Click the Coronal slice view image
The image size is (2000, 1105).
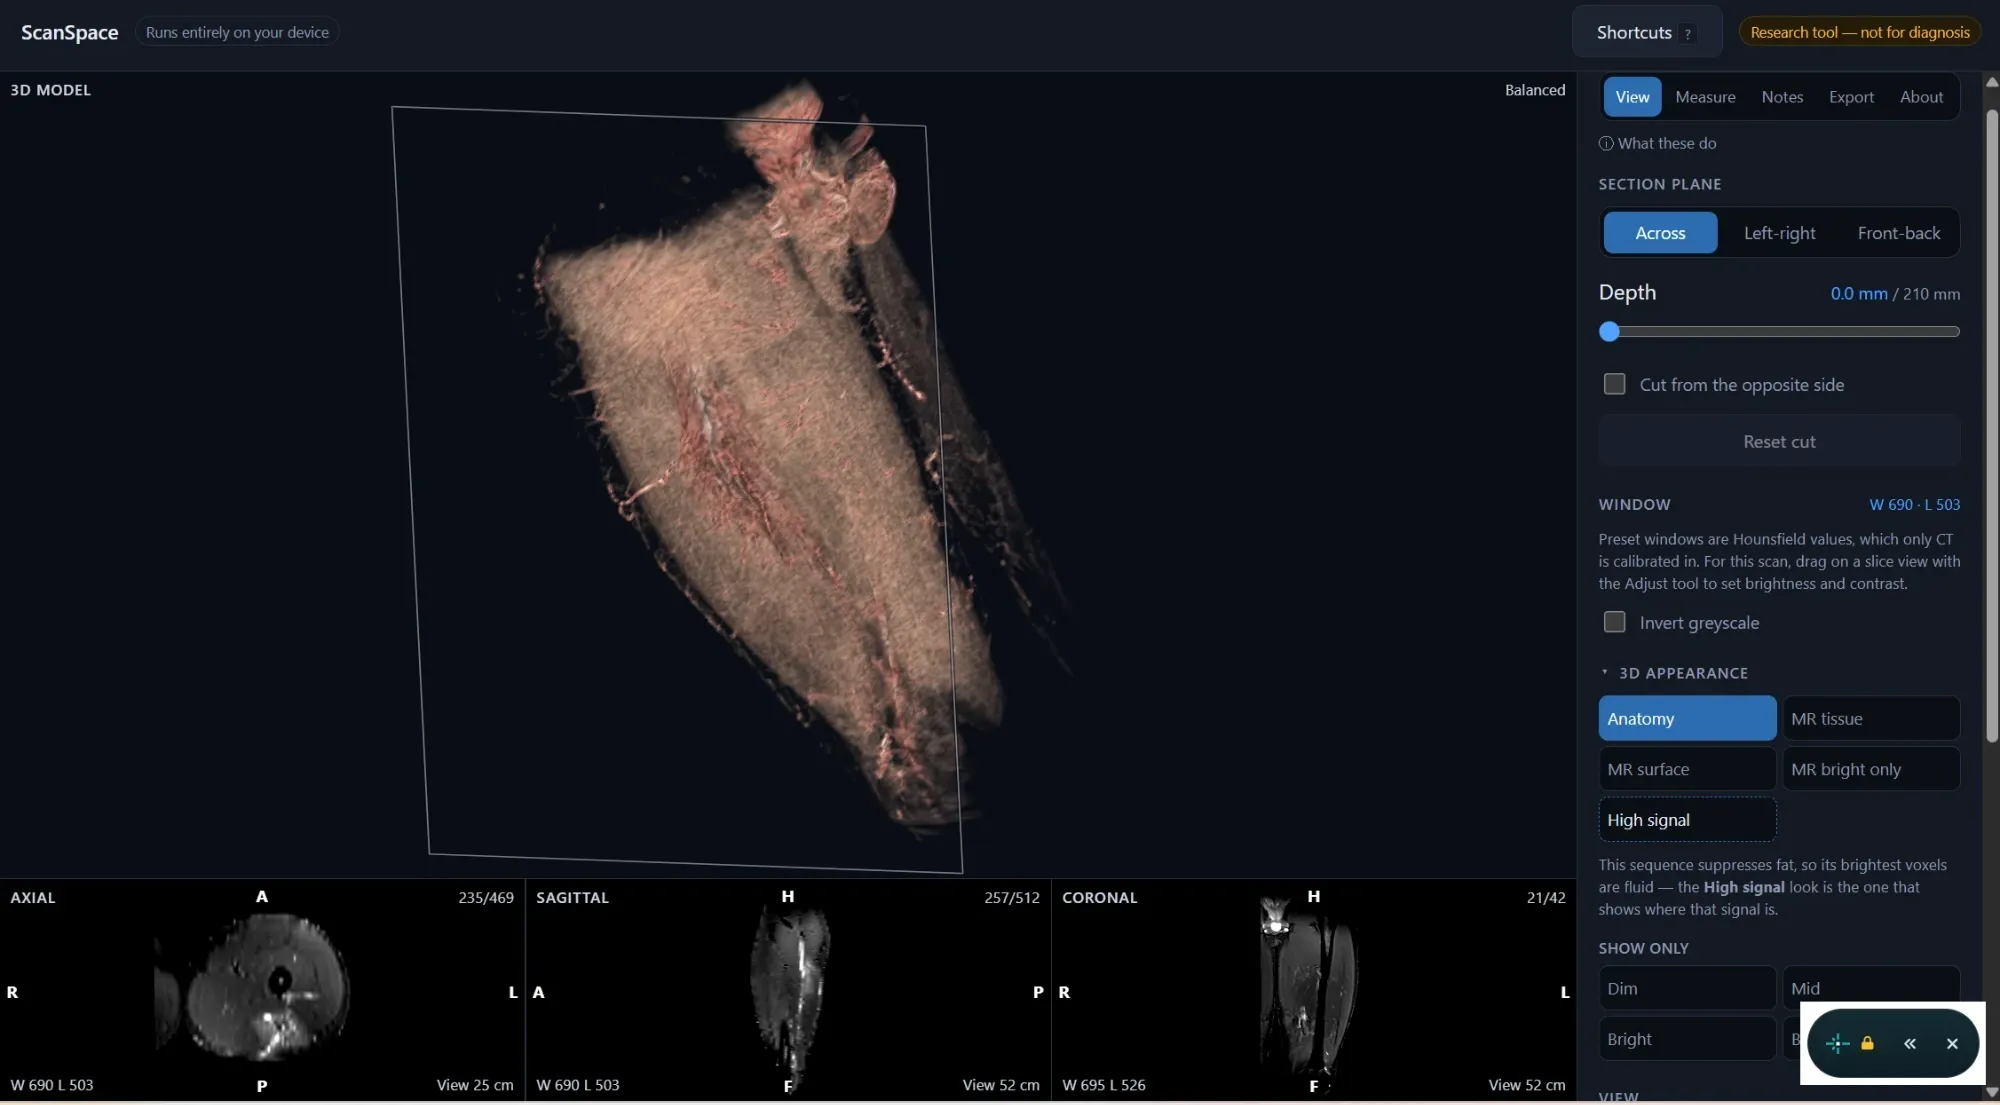point(1314,990)
